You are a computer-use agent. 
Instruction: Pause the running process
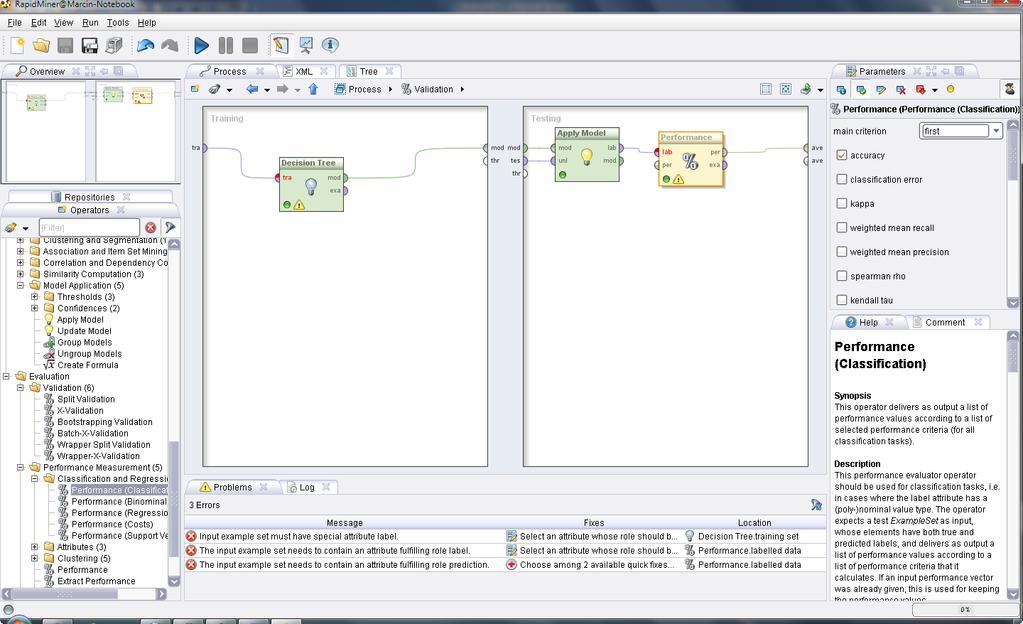click(x=226, y=45)
